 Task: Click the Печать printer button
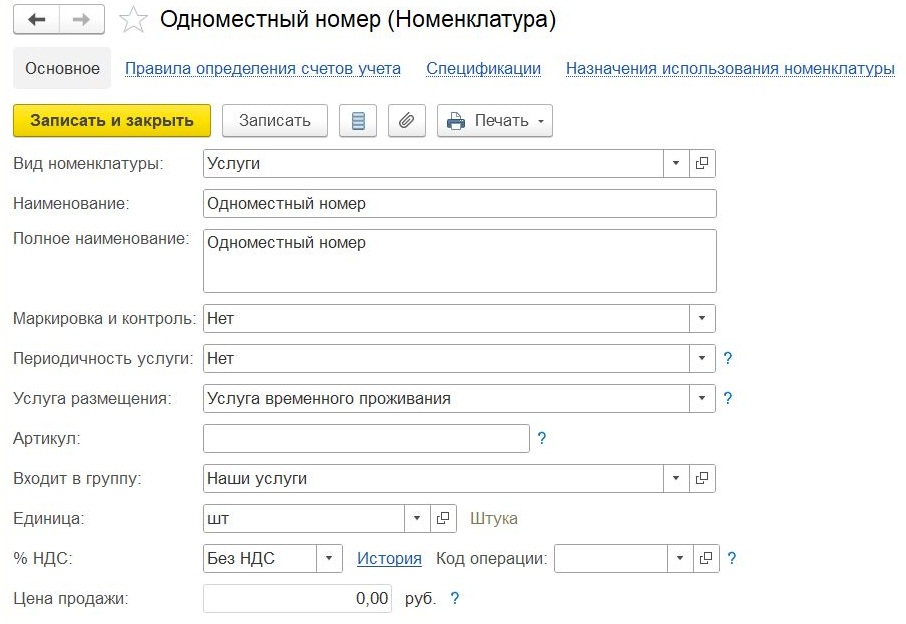click(x=495, y=121)
